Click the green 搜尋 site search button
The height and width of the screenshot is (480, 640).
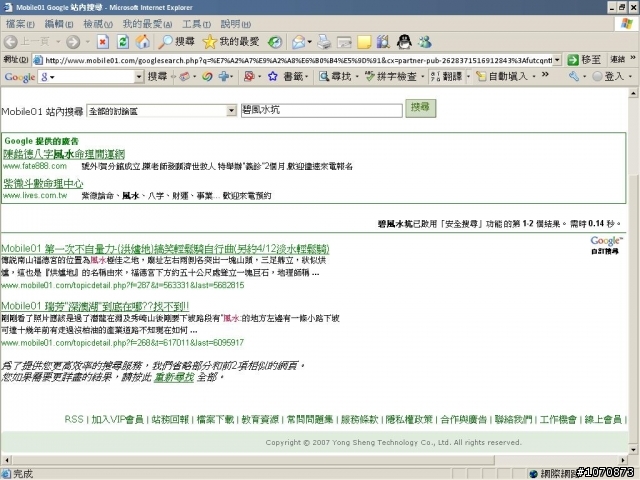pos(420,108)
